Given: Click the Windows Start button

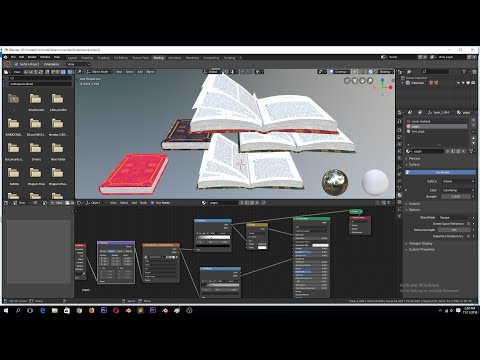Looking at the screenshot, I should [x=6, y=310].
